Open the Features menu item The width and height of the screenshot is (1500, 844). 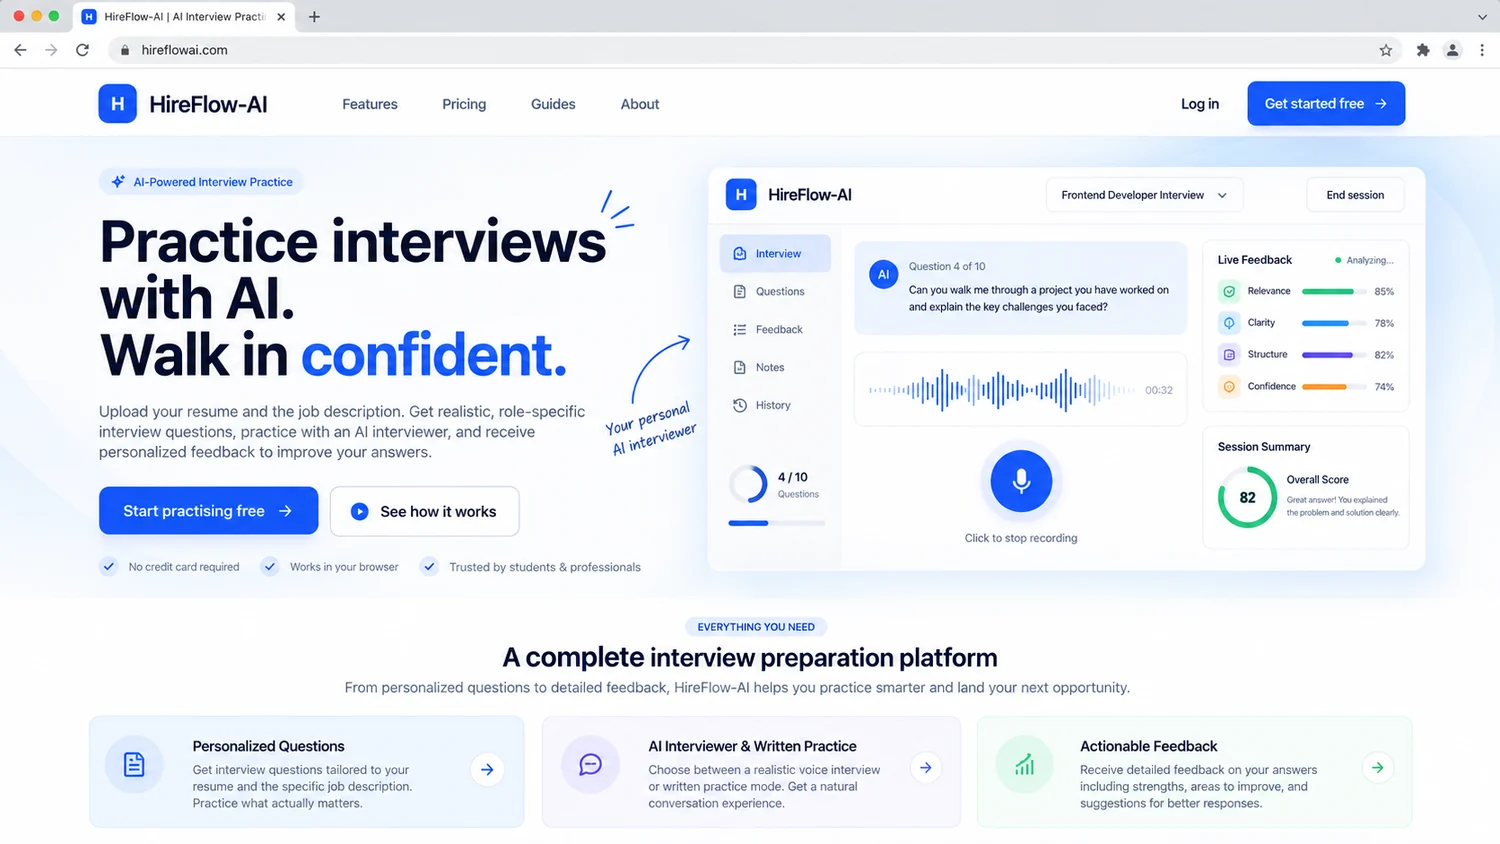(x=370, y=104)
